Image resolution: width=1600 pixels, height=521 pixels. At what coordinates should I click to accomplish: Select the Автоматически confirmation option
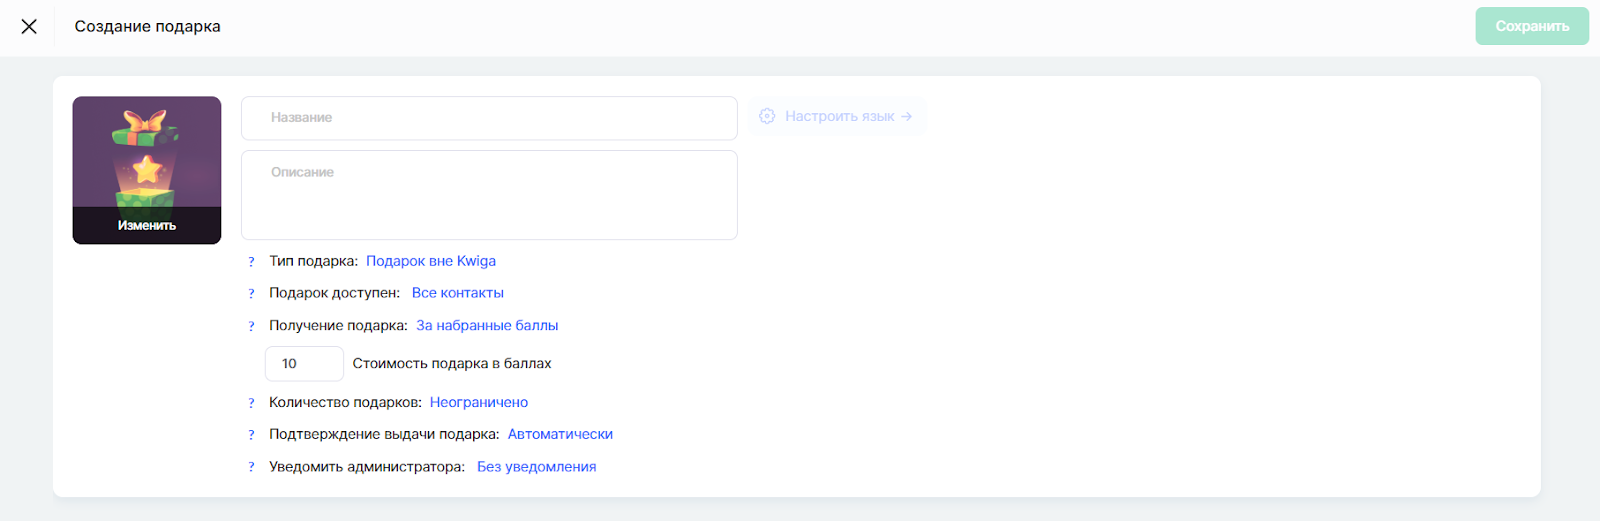(x=560, y=435)
